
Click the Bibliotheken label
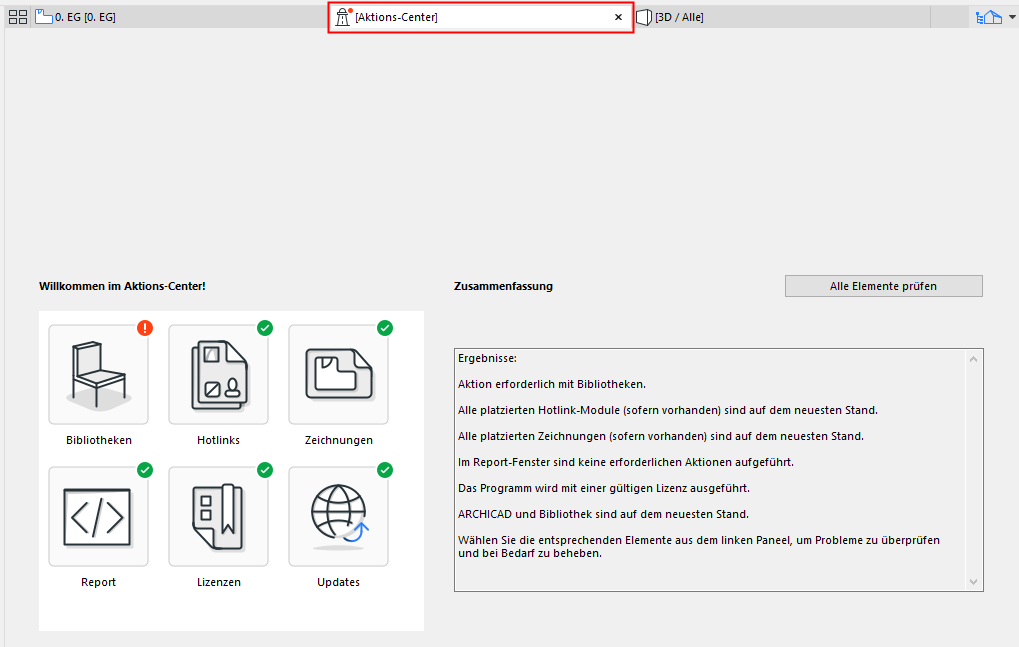click(x=99, y=440)
